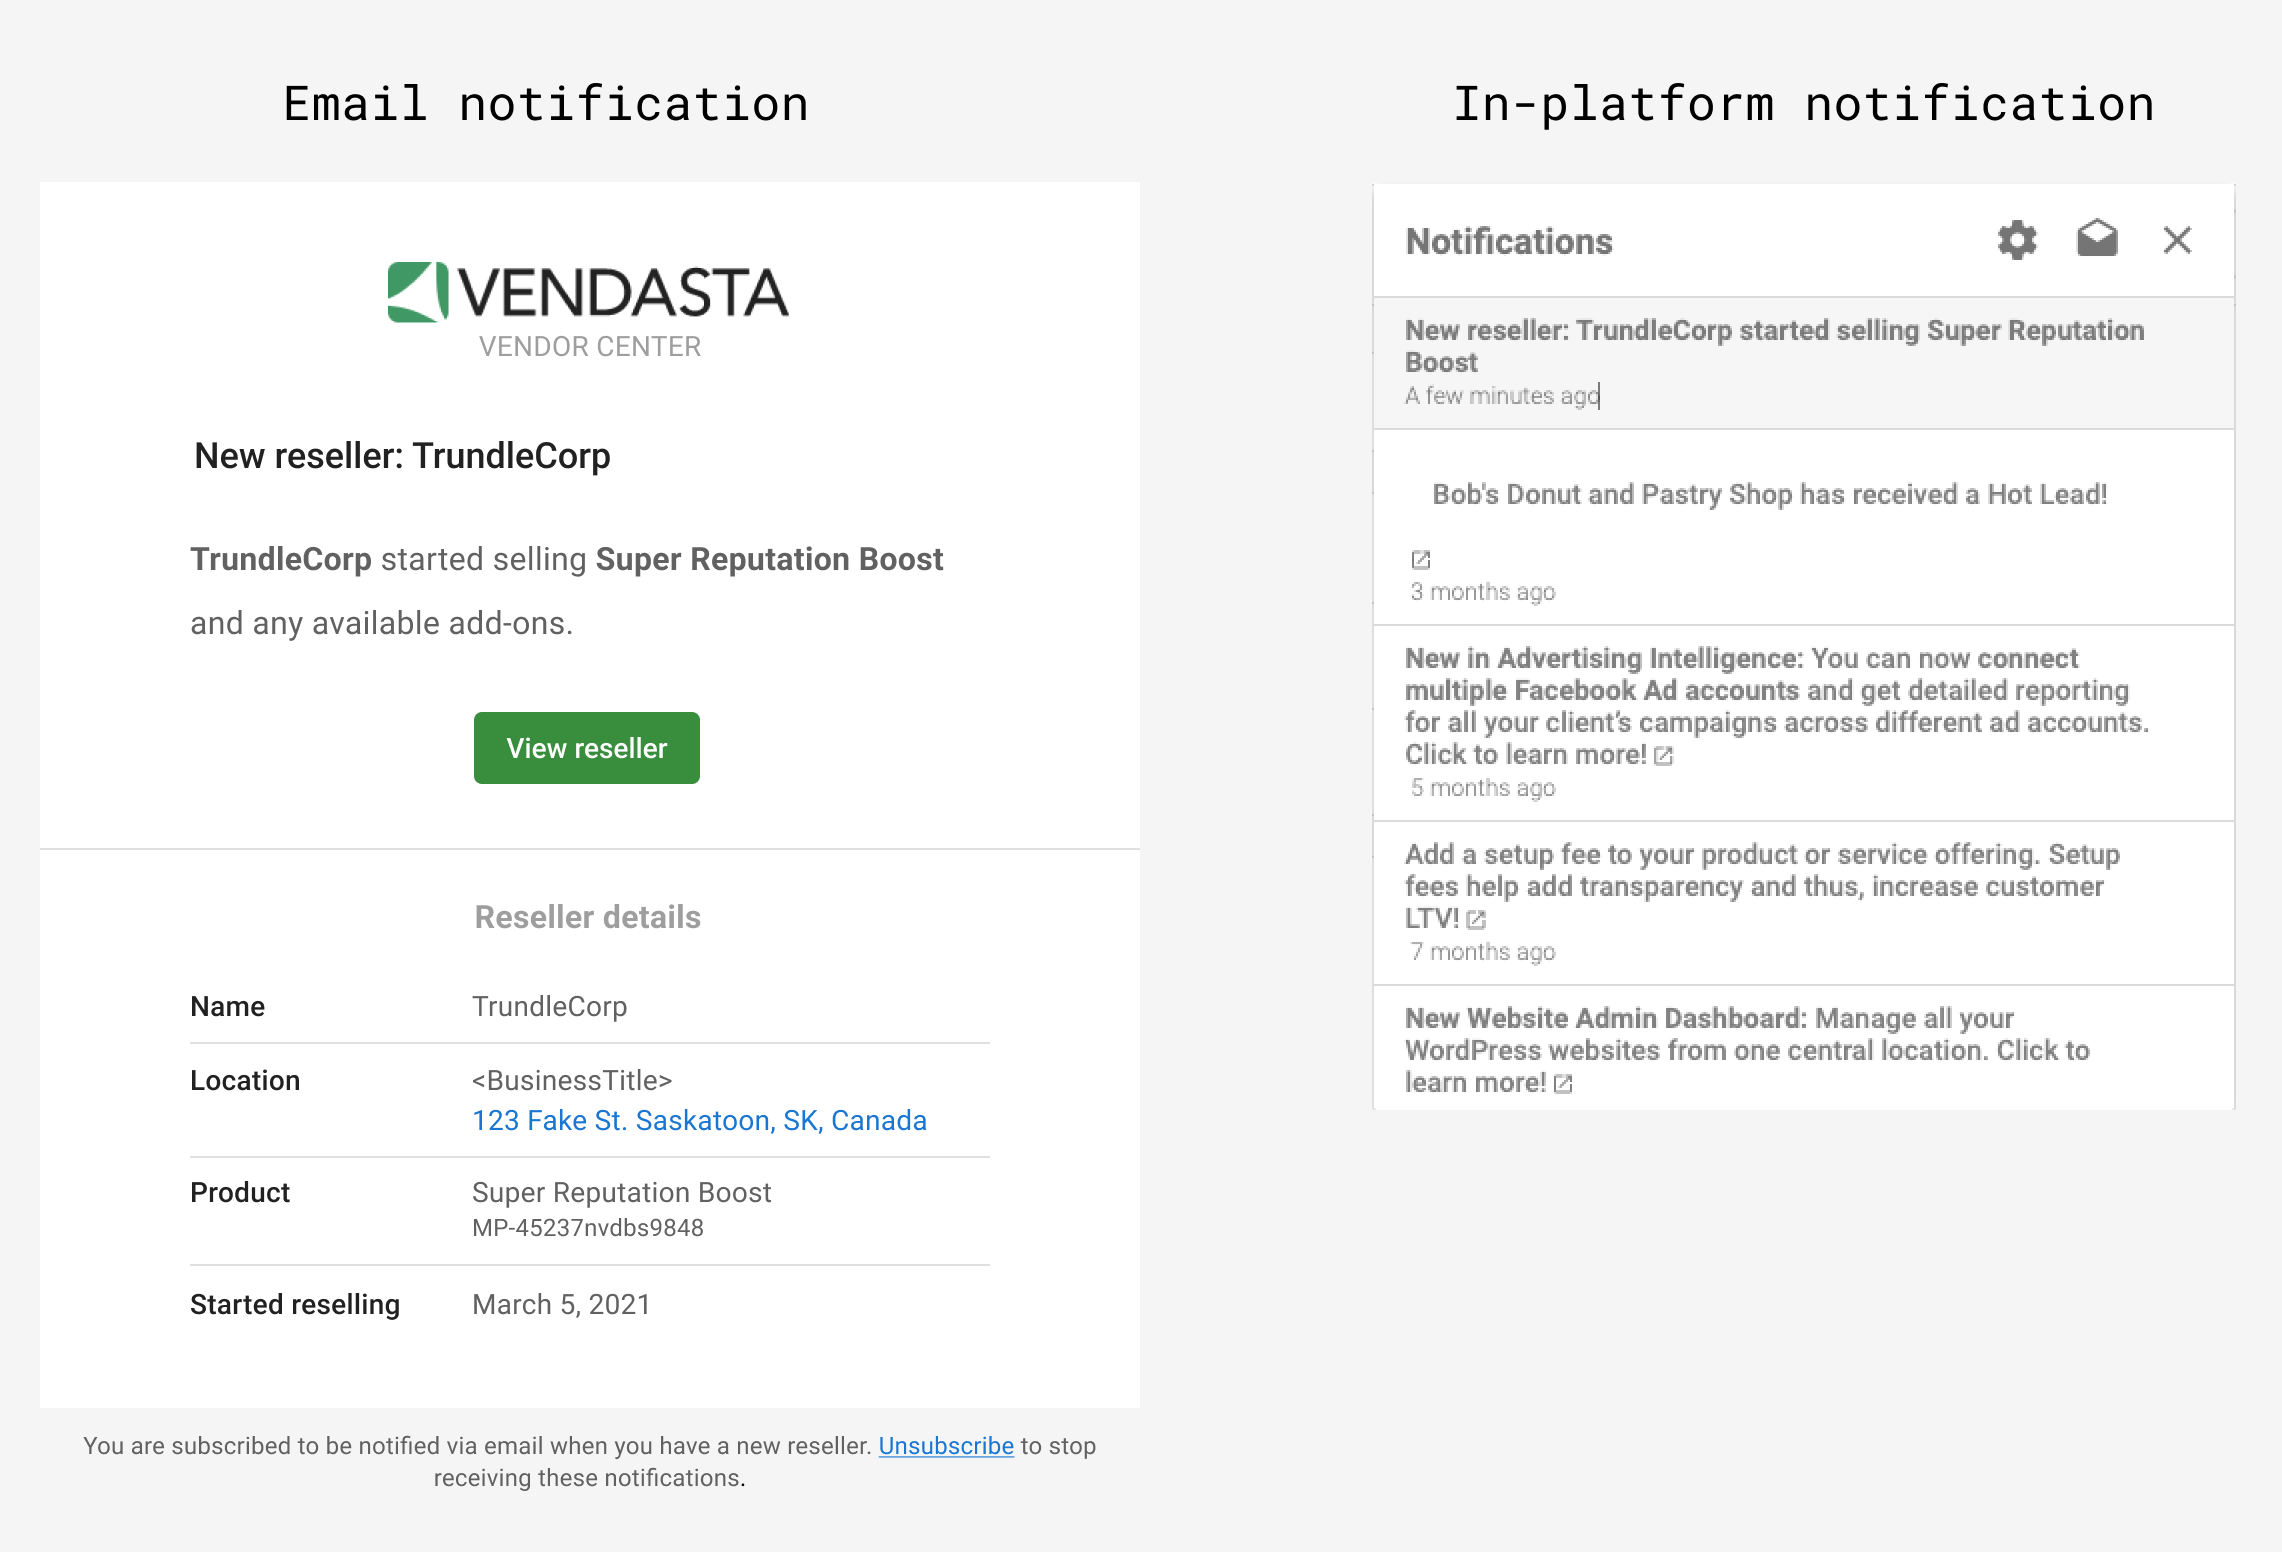Screen dimensions: 2282x1552
Task: Click the 'New reseller: TrundleCorp' email heading
Action: (x=402, y=456)
